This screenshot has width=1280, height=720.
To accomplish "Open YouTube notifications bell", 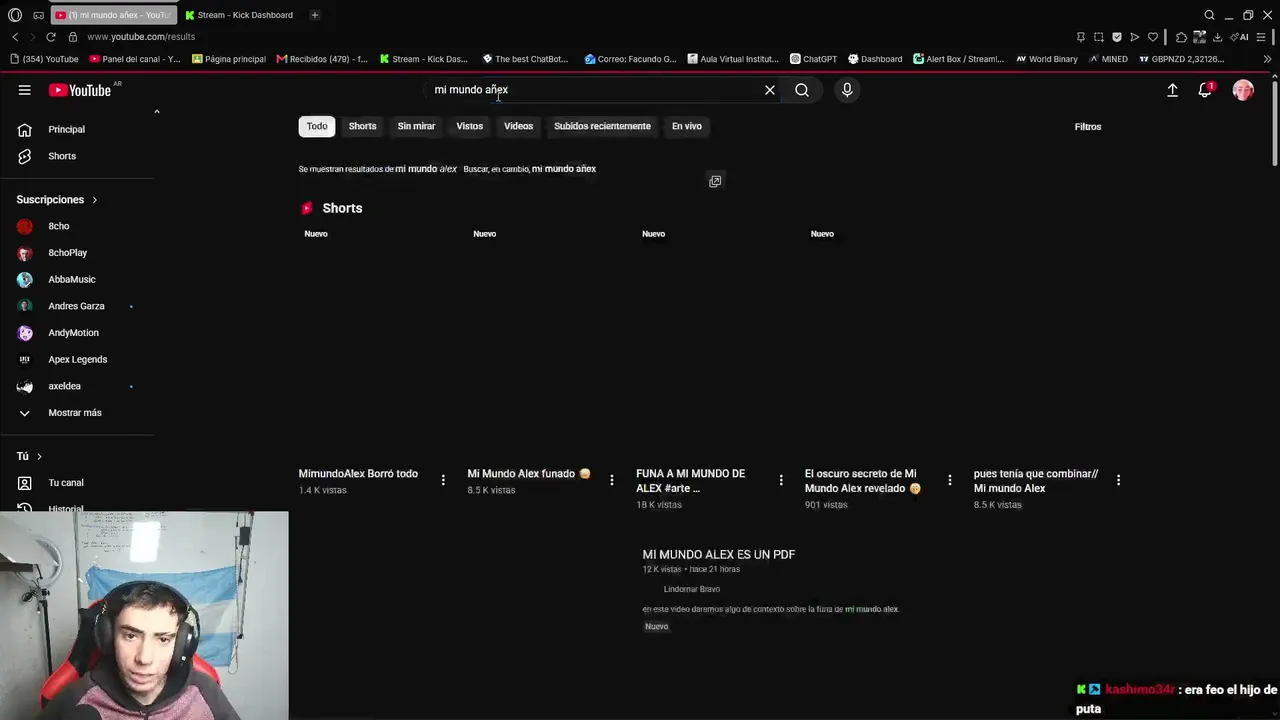I will (x=1206, y=90).
